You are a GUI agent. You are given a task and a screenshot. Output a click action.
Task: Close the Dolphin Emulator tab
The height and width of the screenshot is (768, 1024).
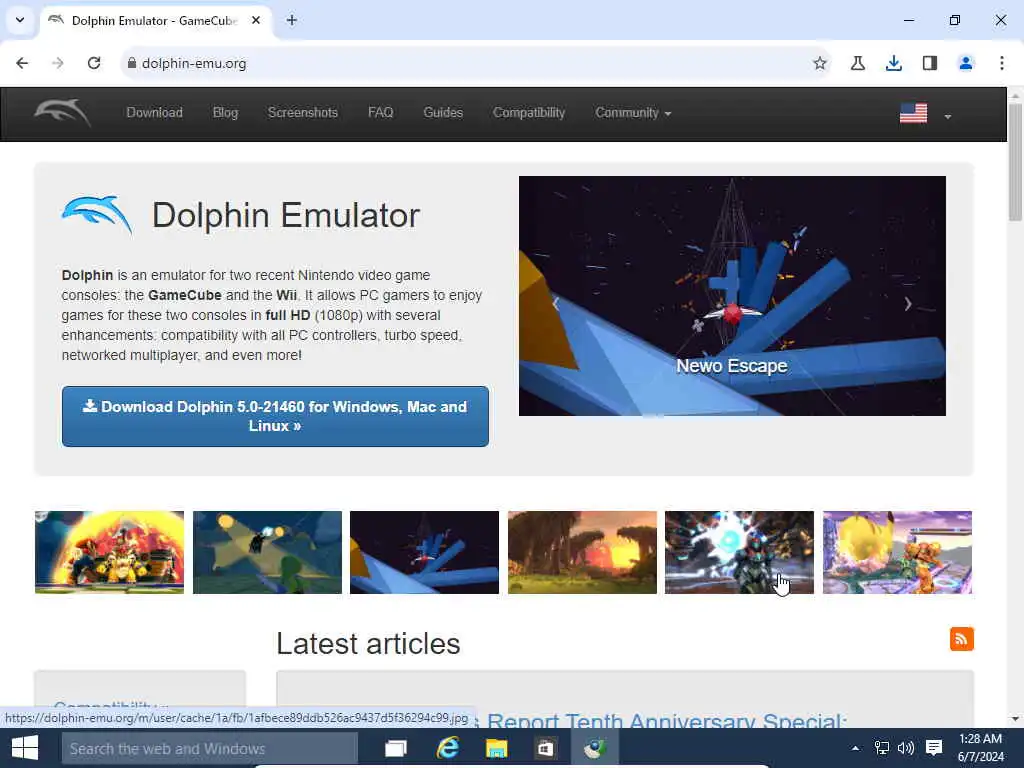256,20
